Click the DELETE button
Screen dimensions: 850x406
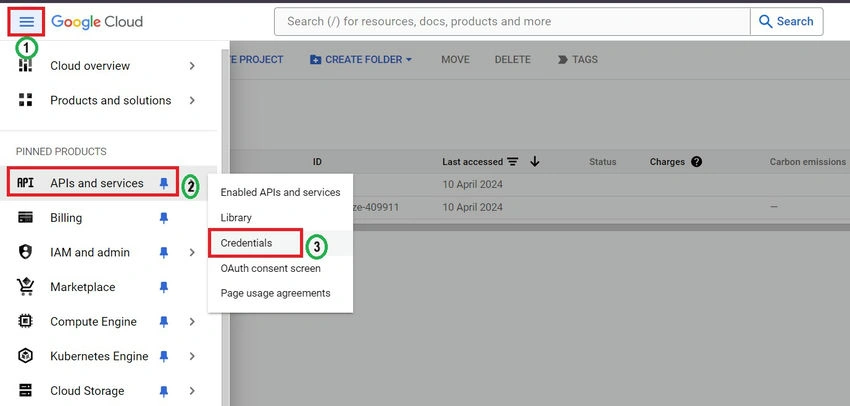[x=513, y=60]
